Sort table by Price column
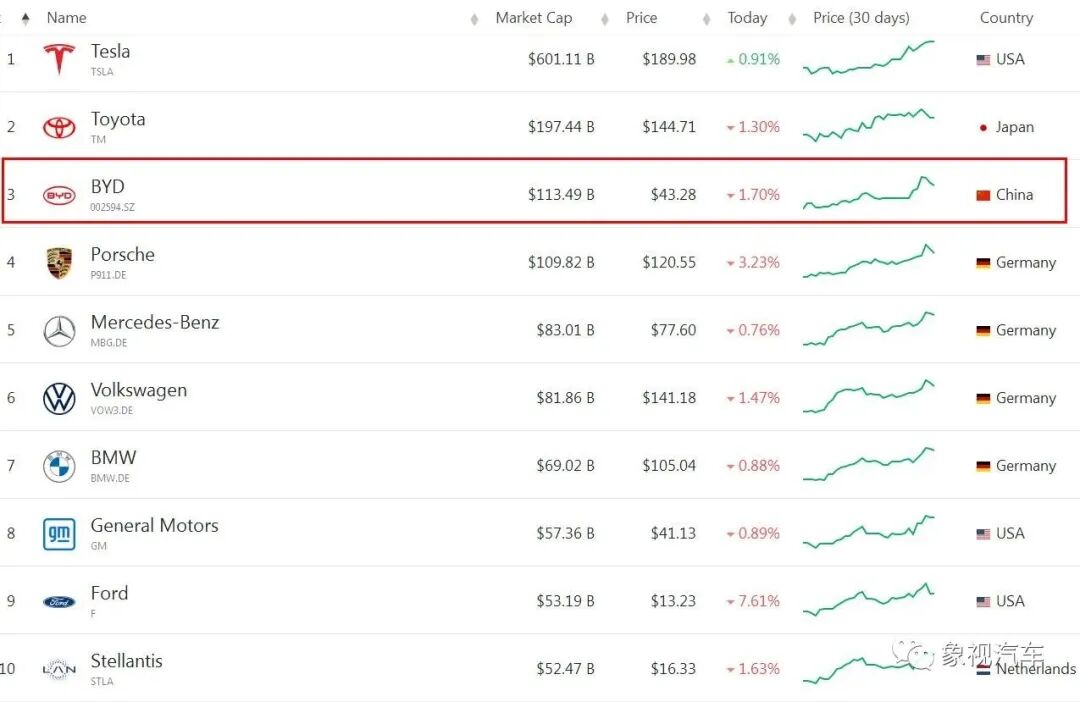The height and width of the screenshot is (702, 1080). coord(641,18)
